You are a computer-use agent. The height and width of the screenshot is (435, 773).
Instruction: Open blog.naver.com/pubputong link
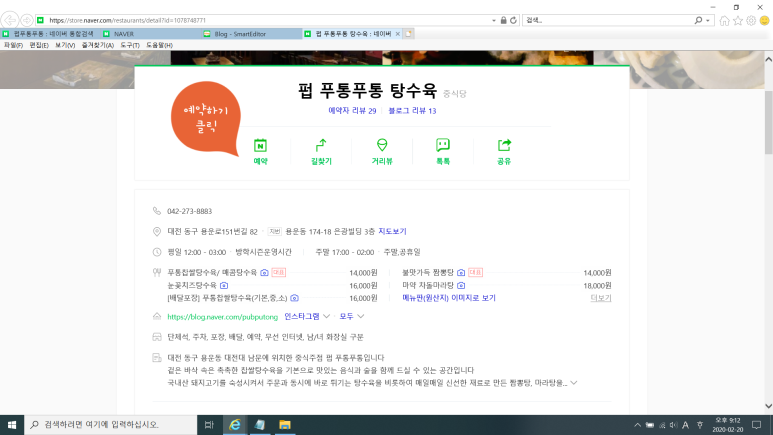[222, 317]
